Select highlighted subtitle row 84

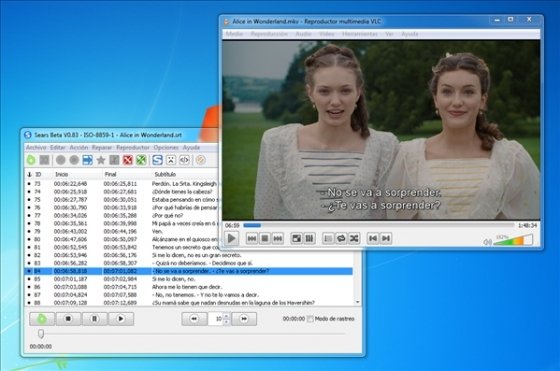click(x=189, y=271)
